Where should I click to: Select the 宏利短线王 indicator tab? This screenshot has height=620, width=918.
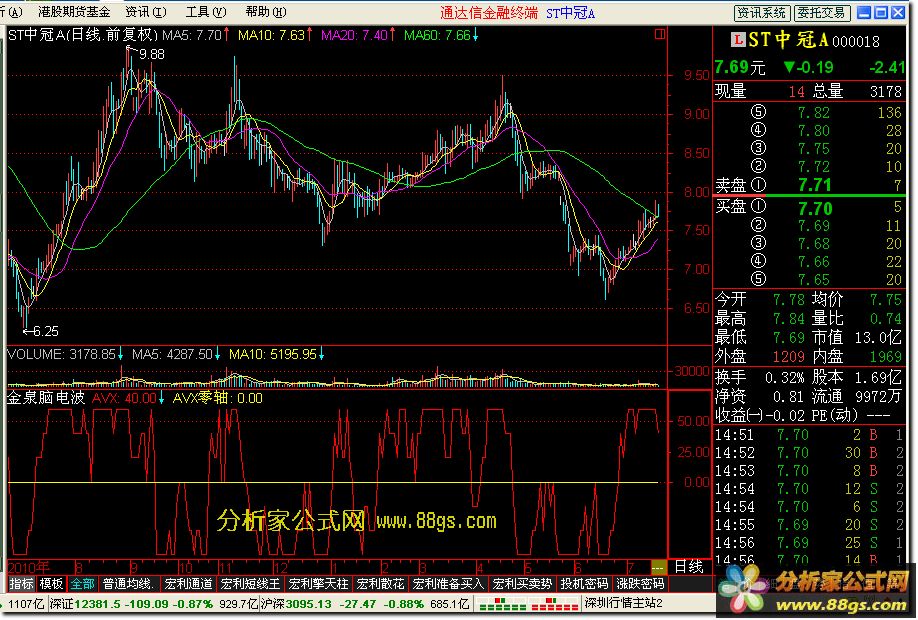point(251,584)
